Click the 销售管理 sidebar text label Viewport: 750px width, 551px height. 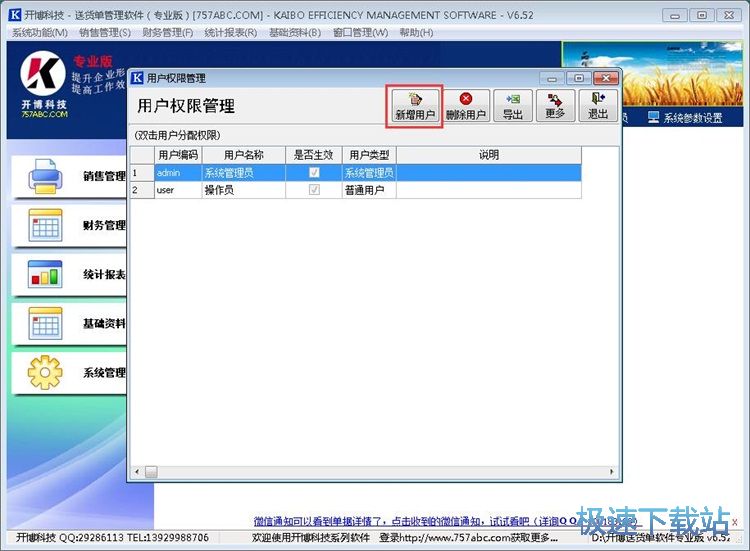[x=104, y=176]
